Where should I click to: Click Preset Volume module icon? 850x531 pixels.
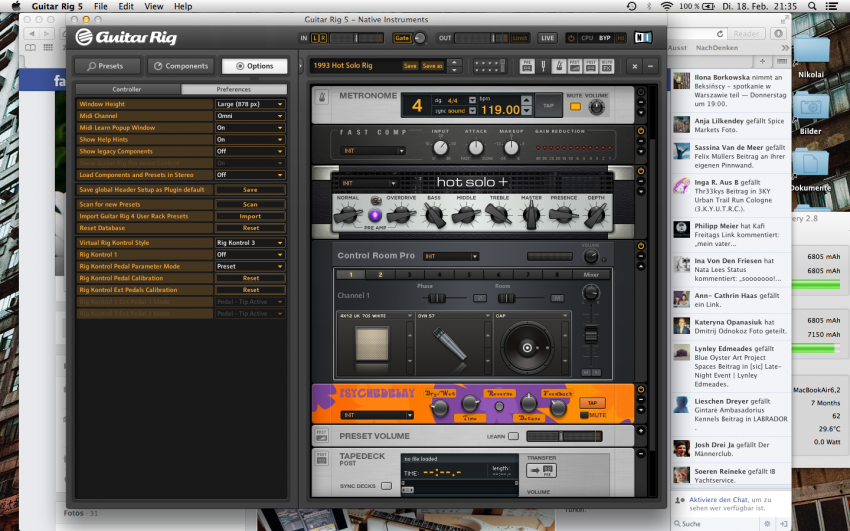(x=321, y=435)
